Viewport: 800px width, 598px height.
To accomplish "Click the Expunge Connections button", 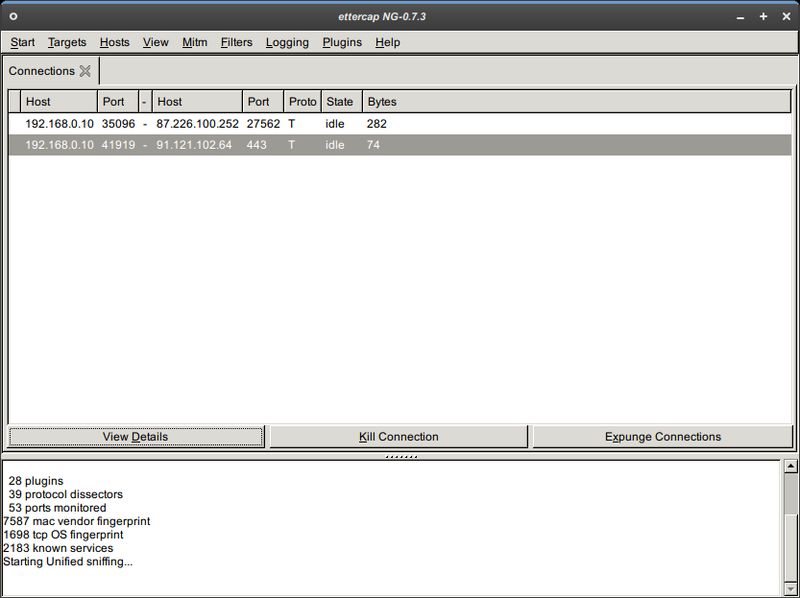I will coord(663,437).
